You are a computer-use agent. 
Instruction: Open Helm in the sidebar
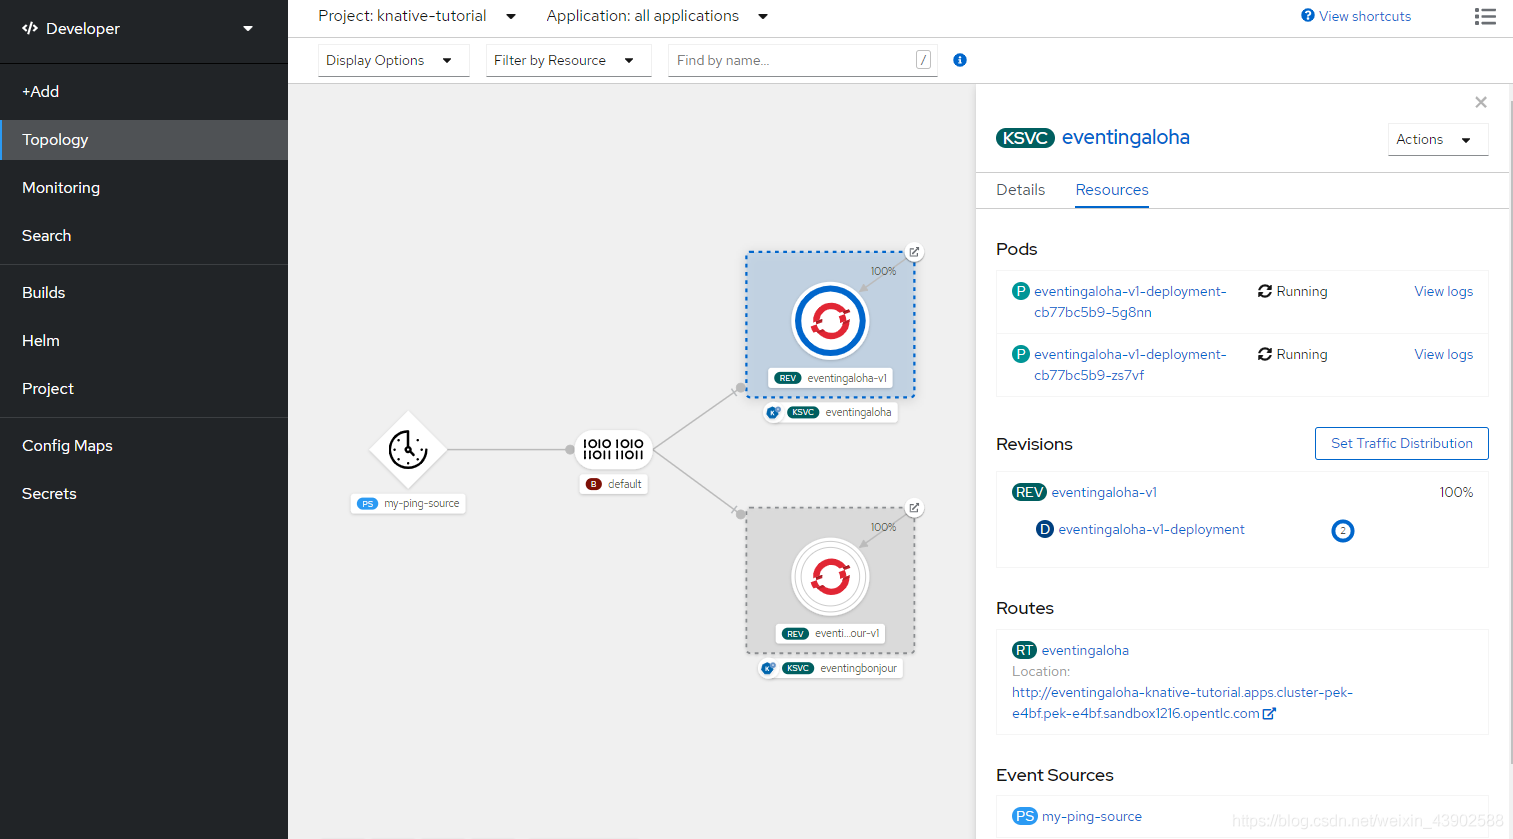point(144,341)
